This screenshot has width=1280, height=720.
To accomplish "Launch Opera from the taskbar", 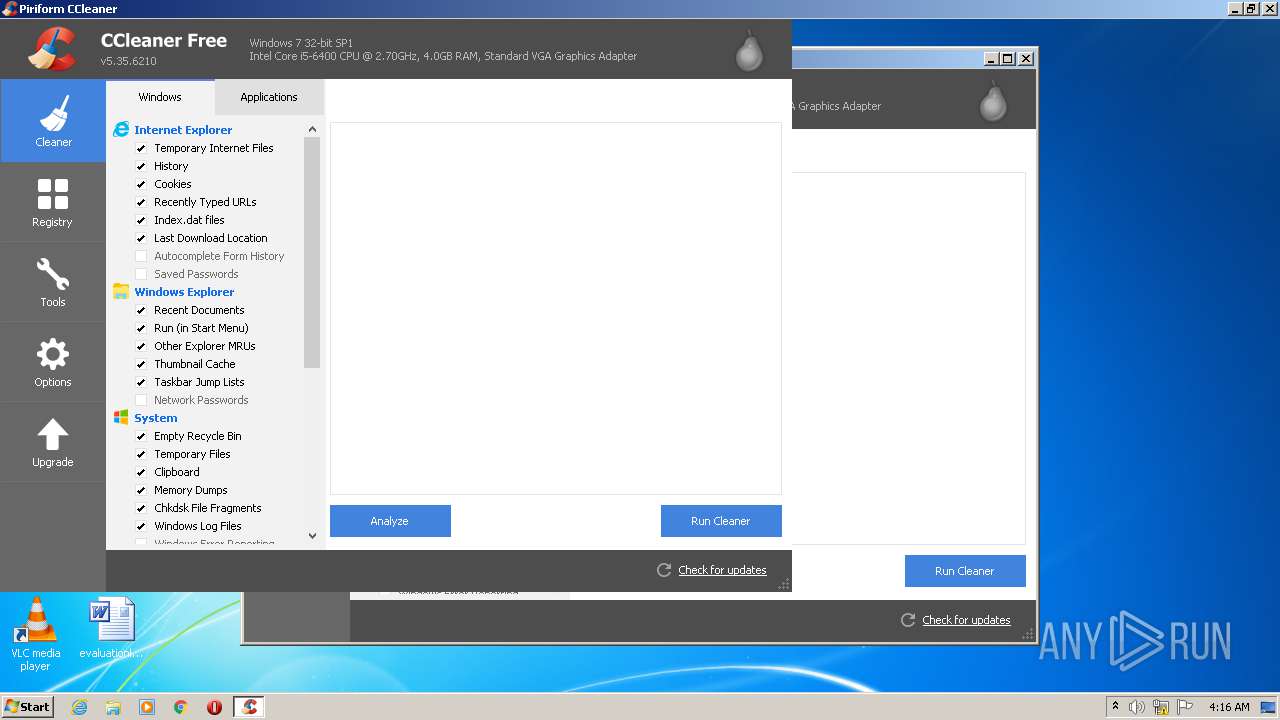I will 214,707.
